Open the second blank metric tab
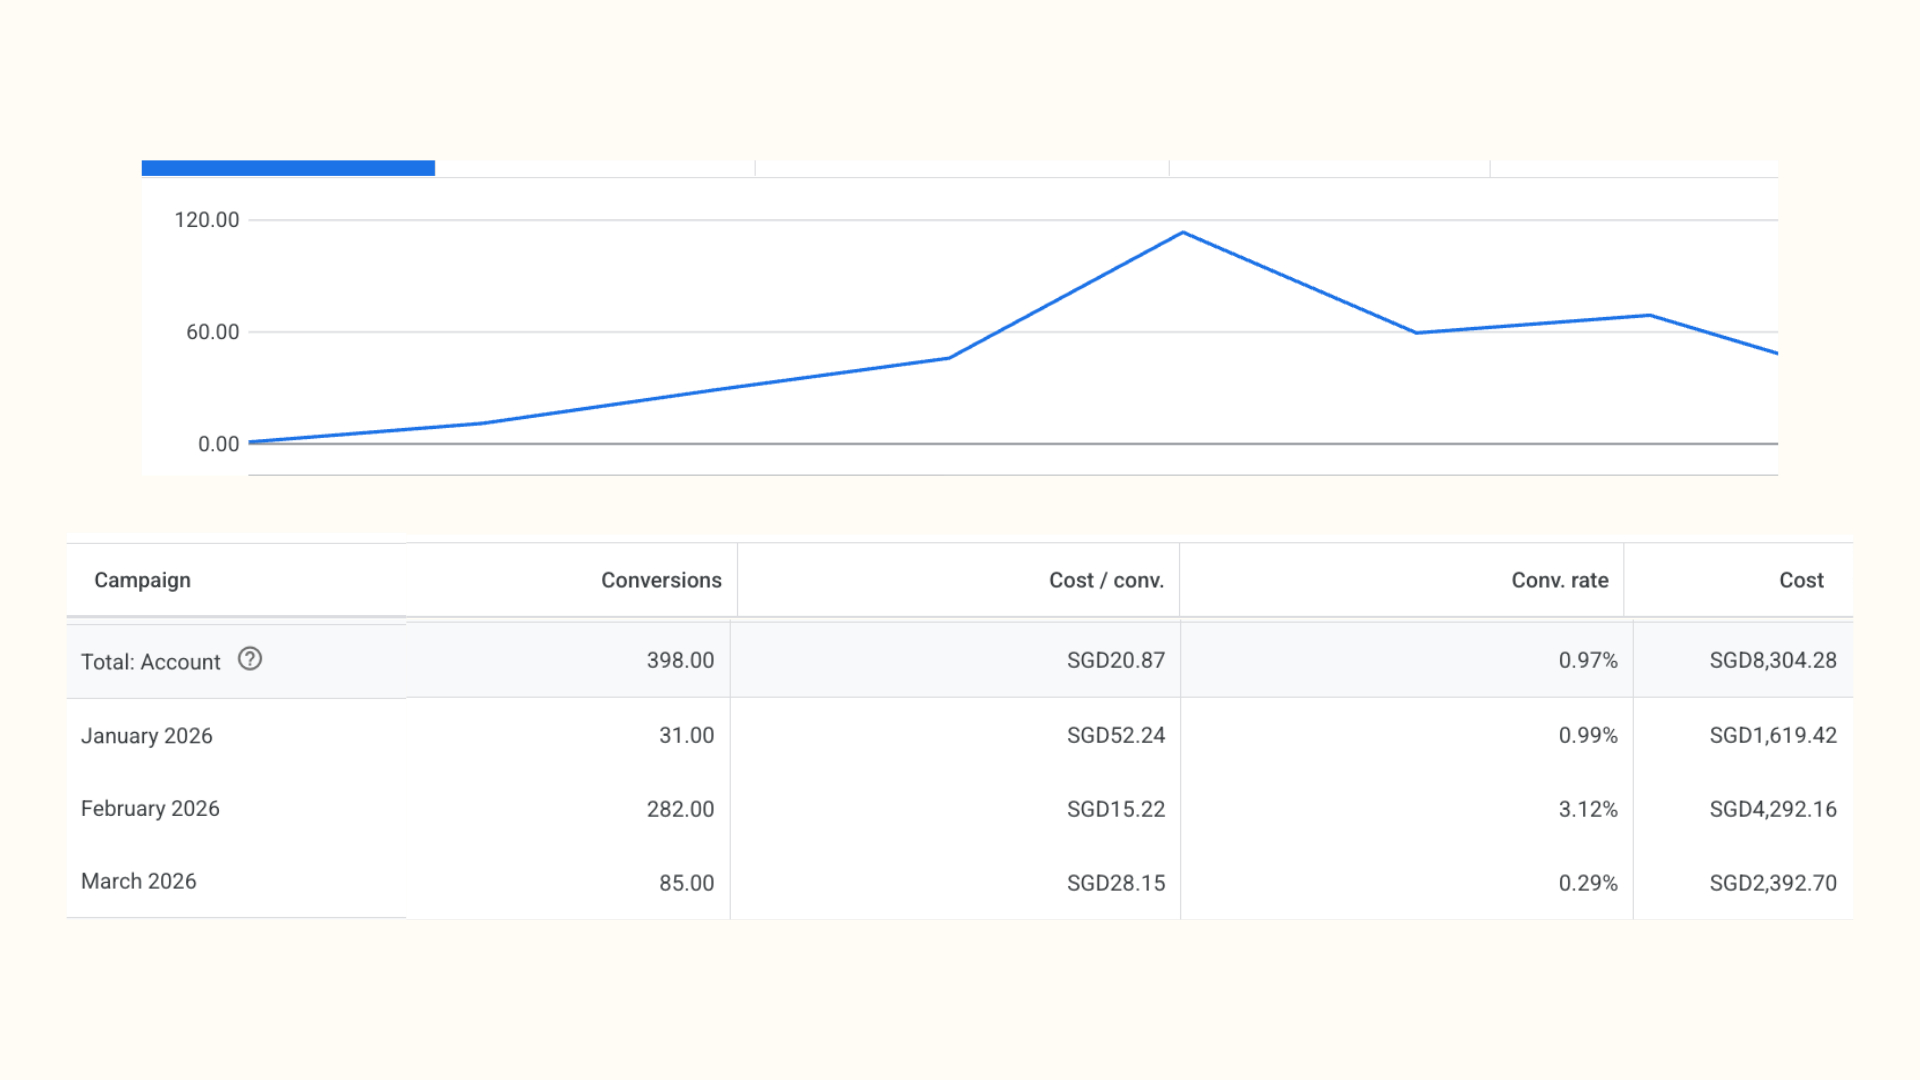Viewport: 1920px width, 1080px height. tap(962, 168)
